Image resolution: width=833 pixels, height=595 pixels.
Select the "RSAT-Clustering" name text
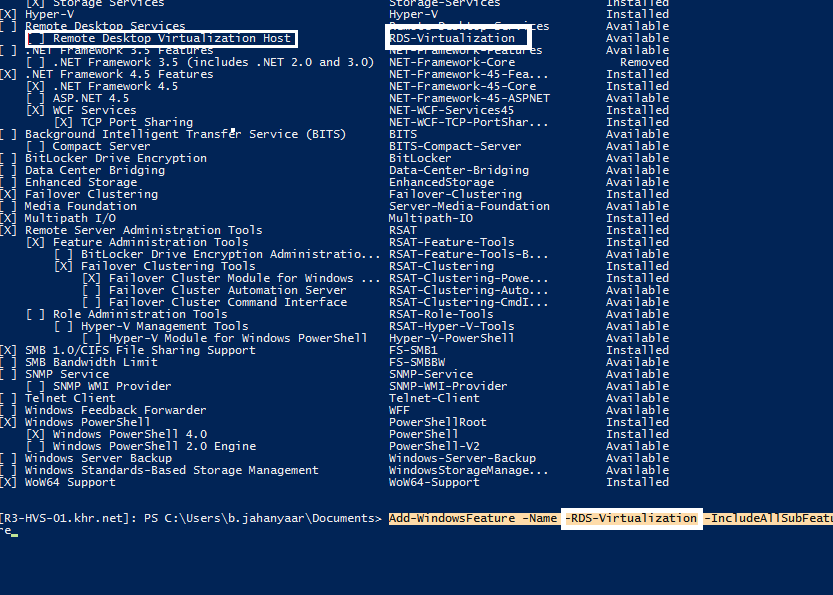tap(441, 266)
